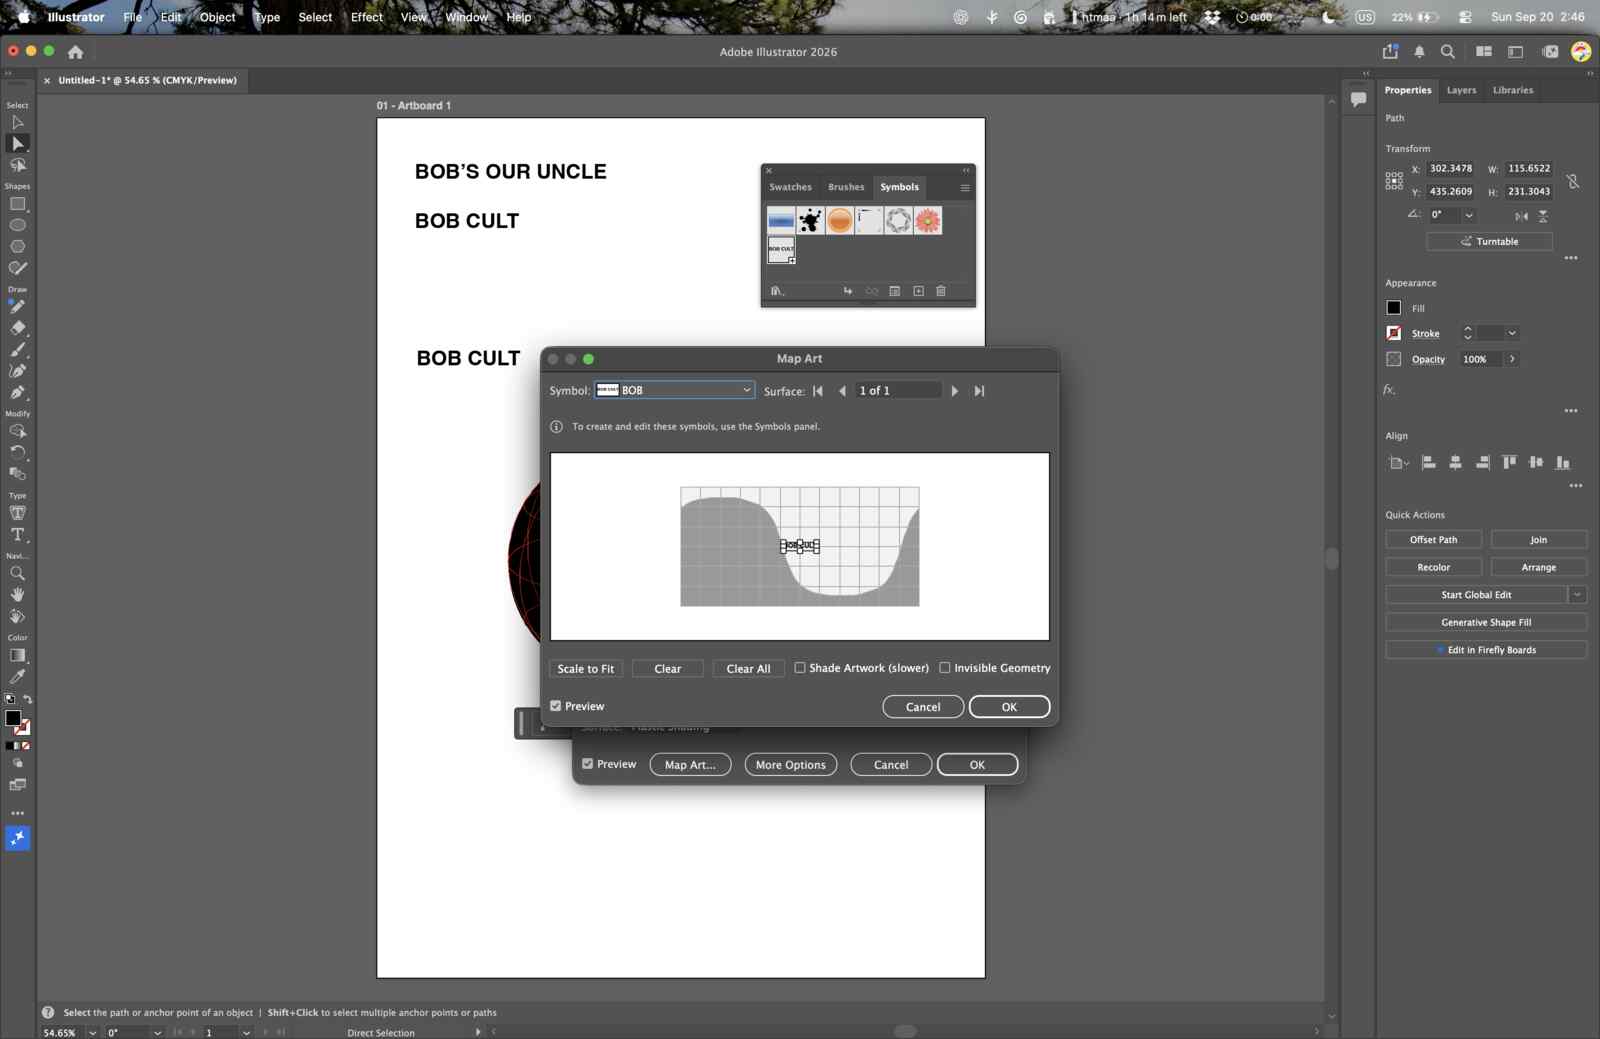Screen dimensions: 1600x1039
Task: Open the comments panel icon
Action: pos(1358,99)
